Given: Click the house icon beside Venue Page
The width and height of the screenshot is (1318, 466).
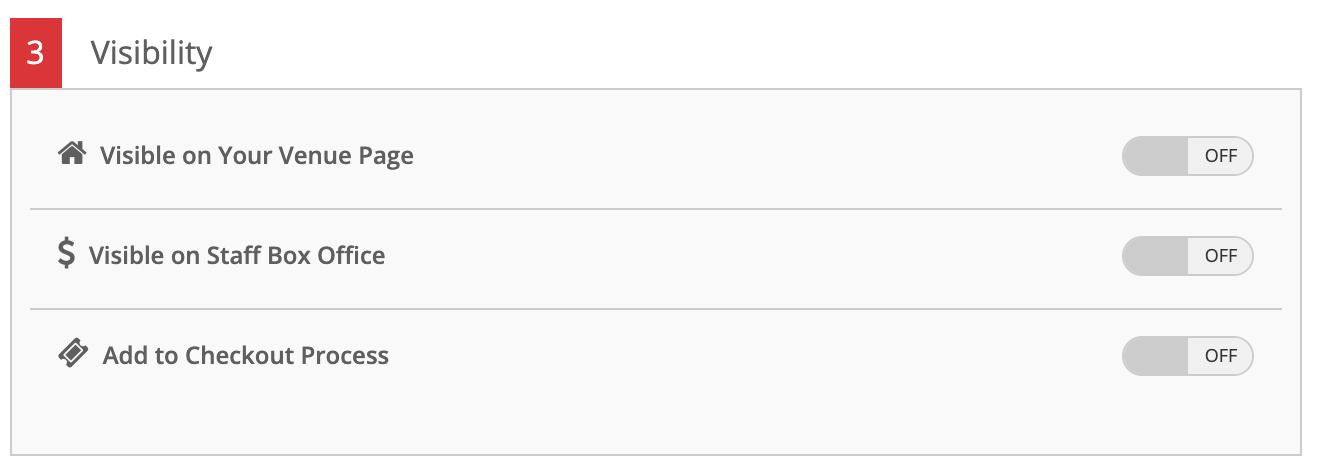Looking at the screenshot, I should [71, 154].
